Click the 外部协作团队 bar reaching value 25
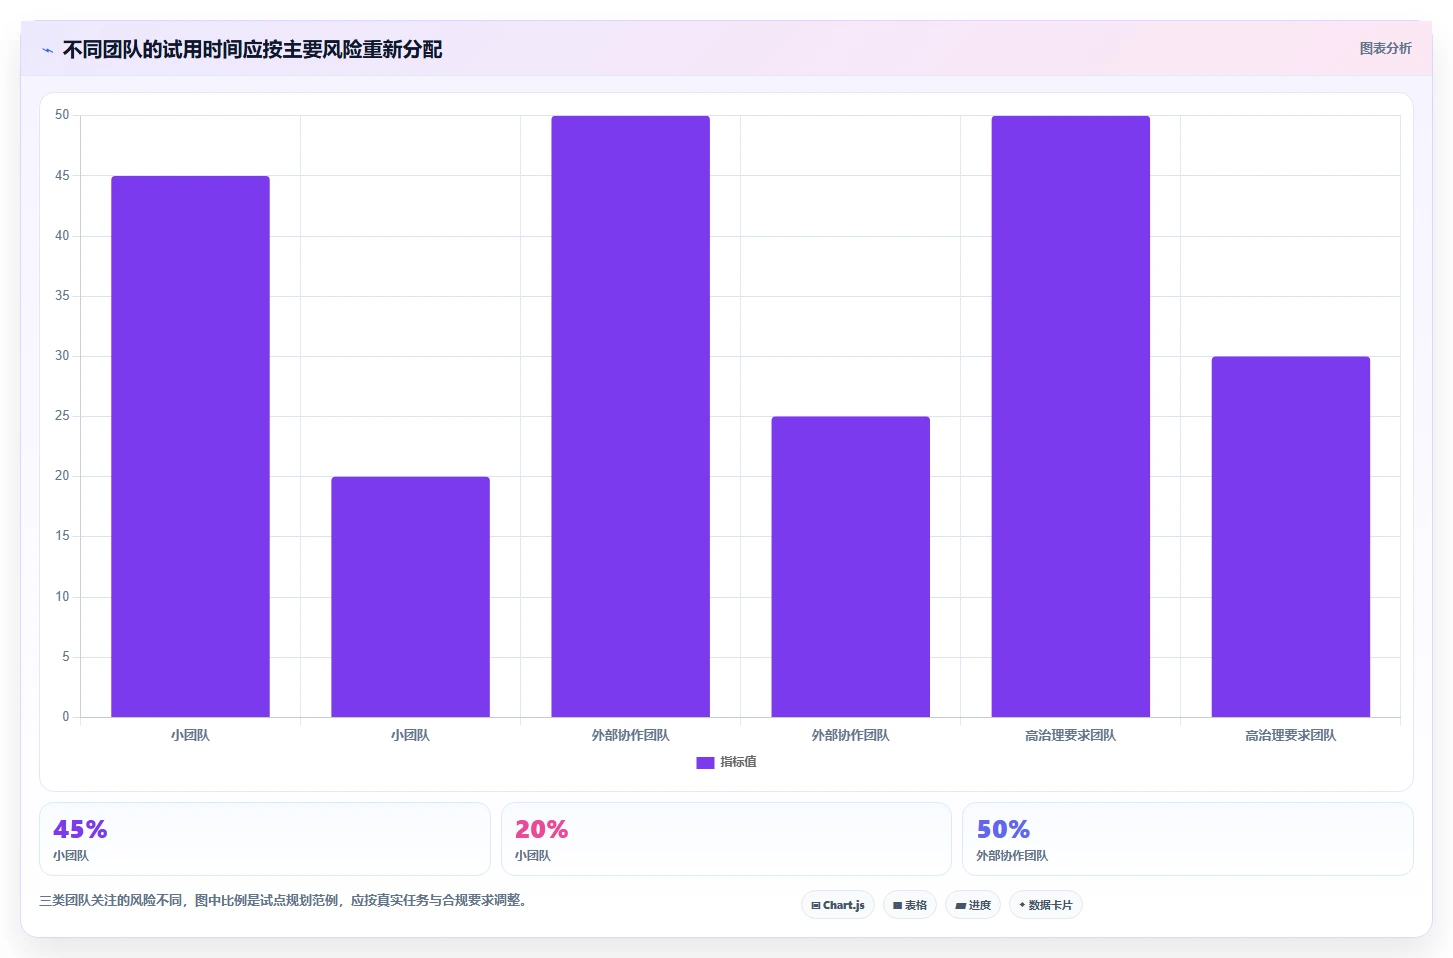 [x=850, y=567]
